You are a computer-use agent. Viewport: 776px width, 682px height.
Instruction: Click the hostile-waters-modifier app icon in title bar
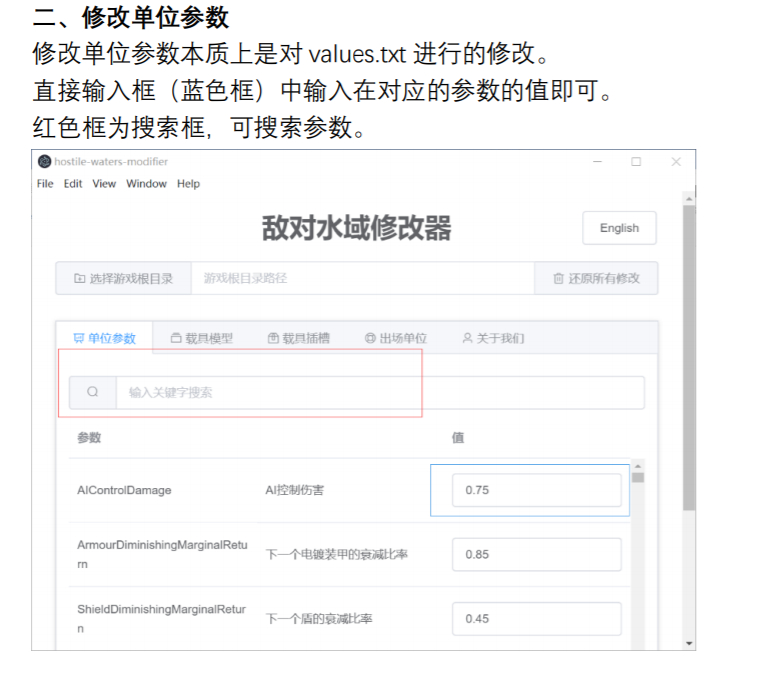(45, 161)
